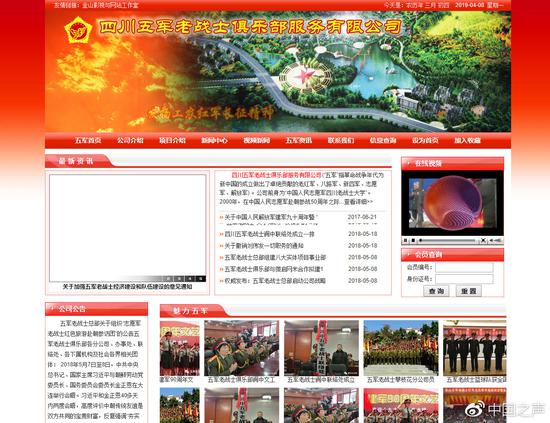Click the 会员编号 input field
Image resolution: width=550 pixels, height=423 pixels.
coord(464,267)
